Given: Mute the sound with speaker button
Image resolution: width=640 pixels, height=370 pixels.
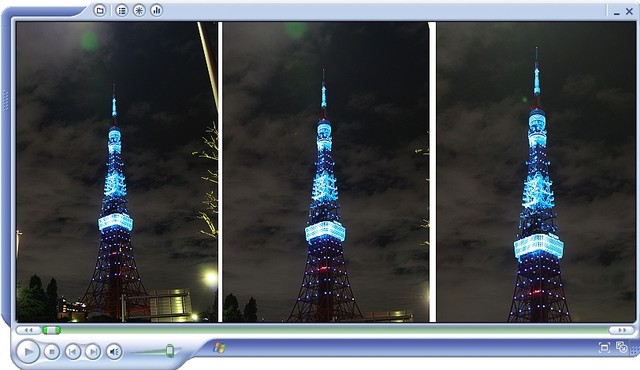Looking at the screenshot, I should pos(114,352).
